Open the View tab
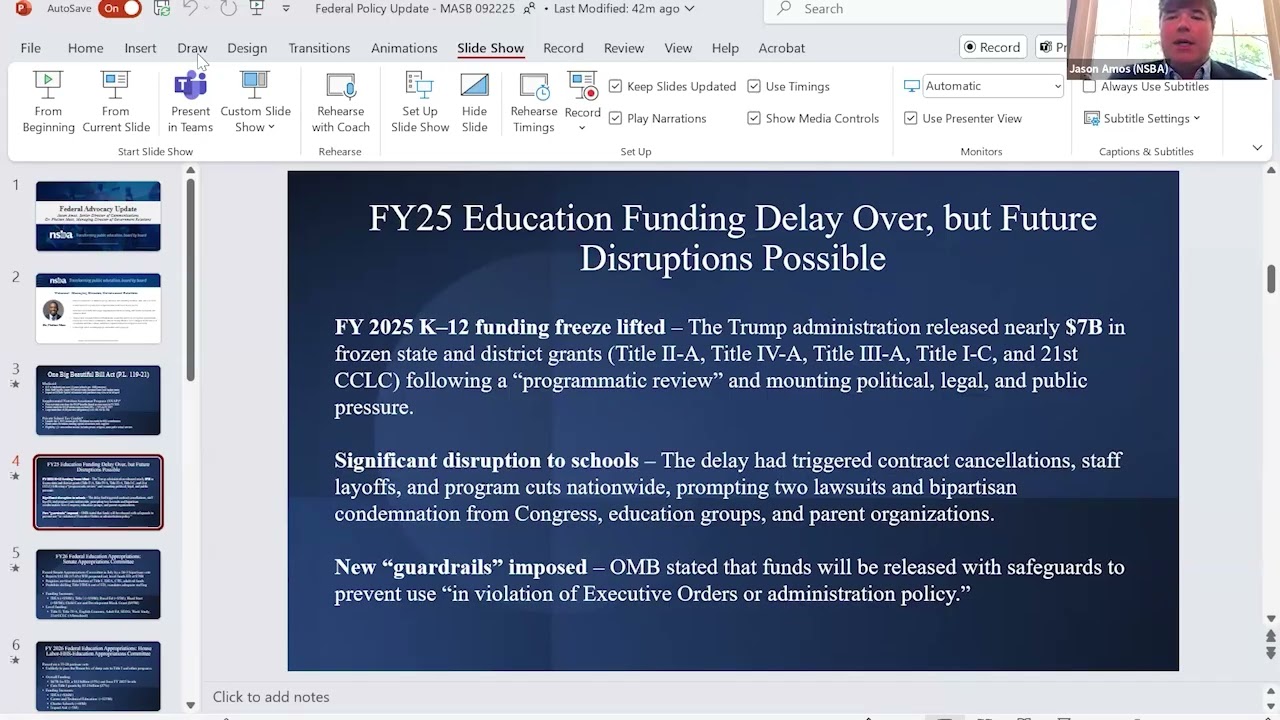This screenshot has height=720, width=1280. pos(678,48)
